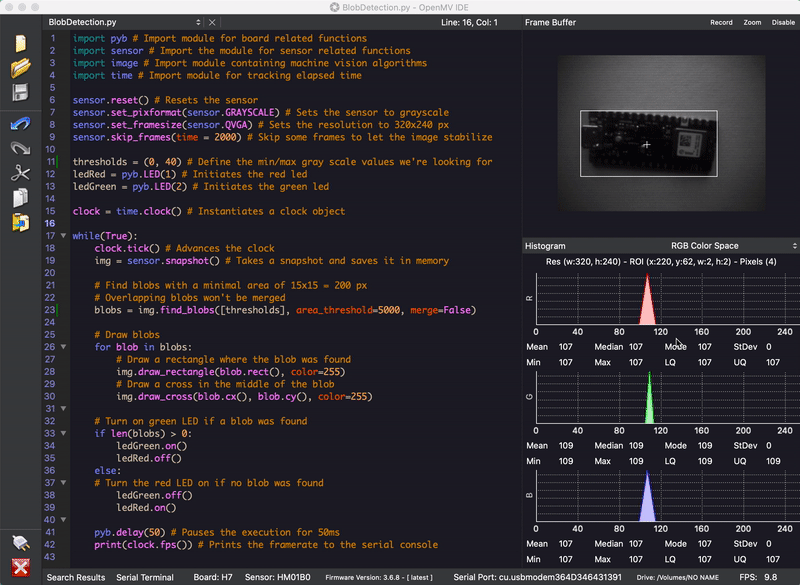Connect to the board via plug icon
The width and height of the screenshot is (800, 585).
[x=20, y=543]
